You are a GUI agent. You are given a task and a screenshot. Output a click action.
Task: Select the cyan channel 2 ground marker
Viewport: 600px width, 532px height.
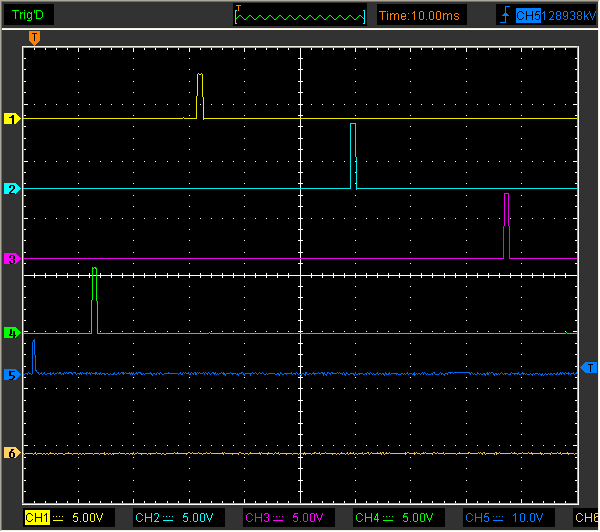pos(12,189)
